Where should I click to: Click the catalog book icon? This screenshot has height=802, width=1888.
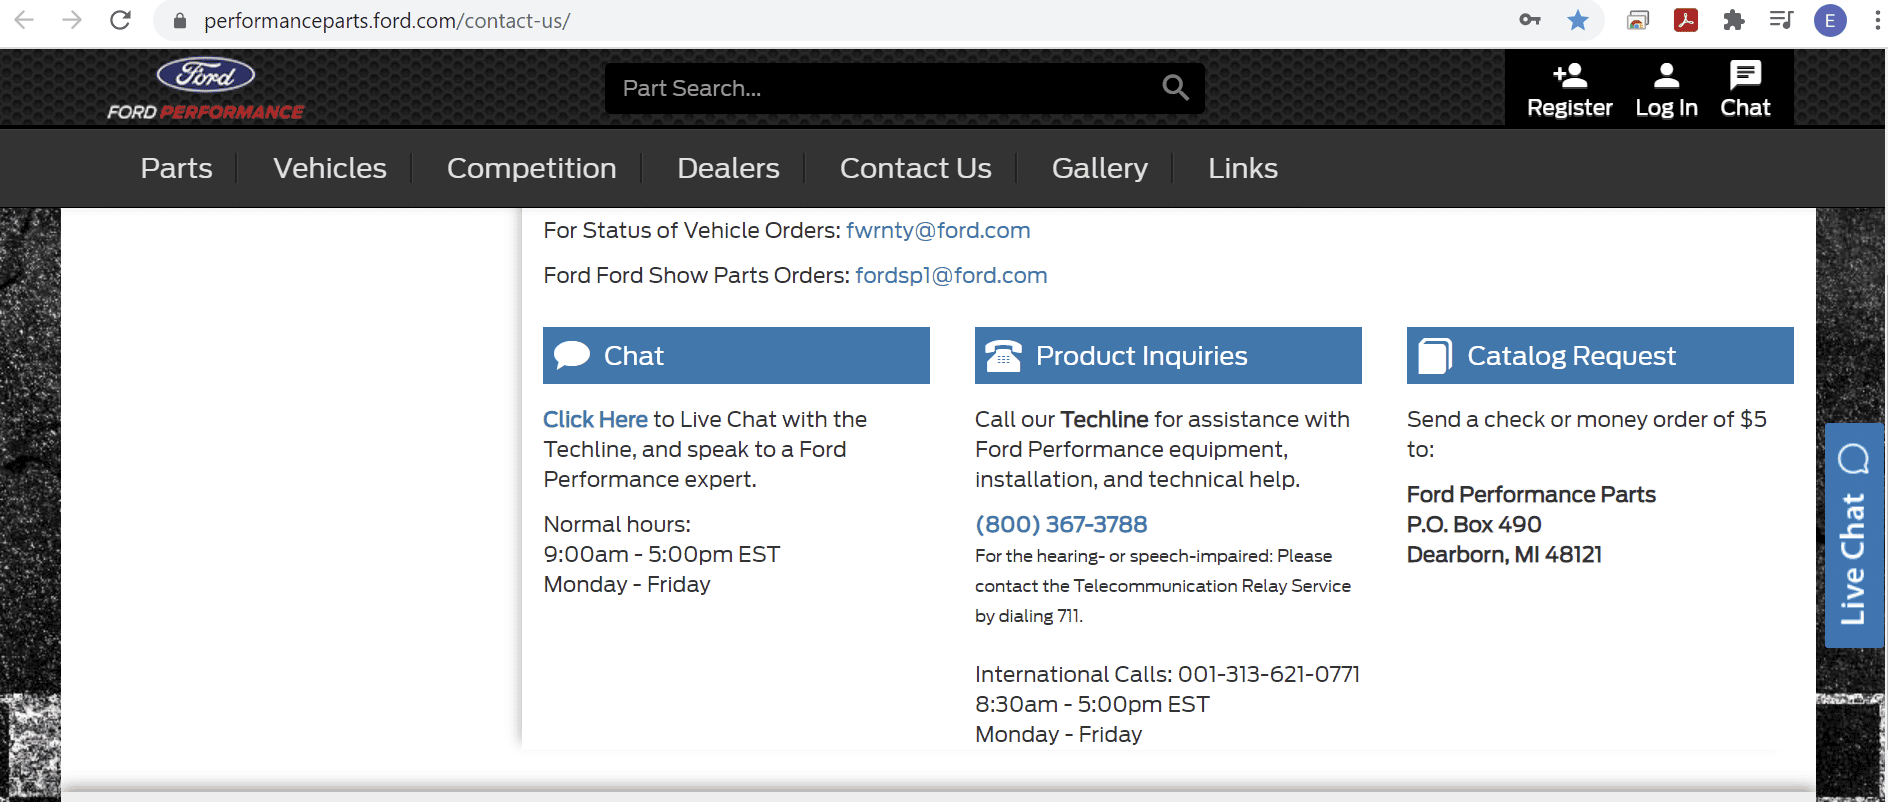[1435, 355]
